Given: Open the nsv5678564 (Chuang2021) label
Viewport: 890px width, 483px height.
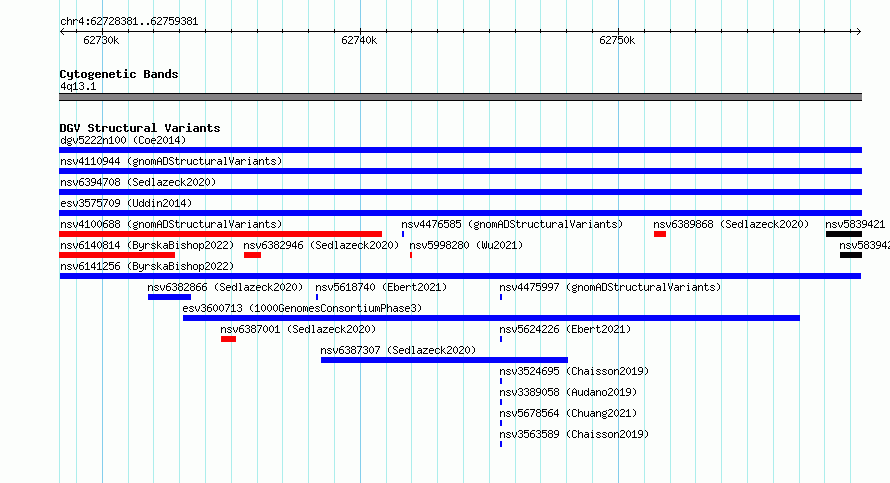Looking at the screenshot, I should (x=568, y=413).
